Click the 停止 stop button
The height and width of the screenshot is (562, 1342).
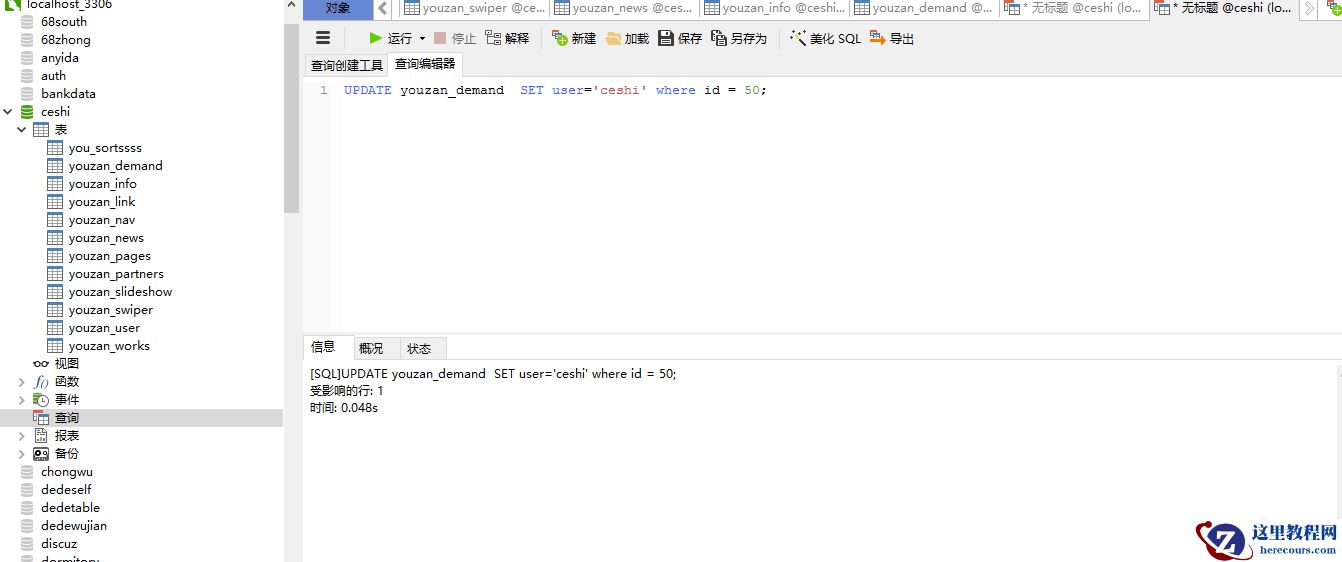coord(455,38)
